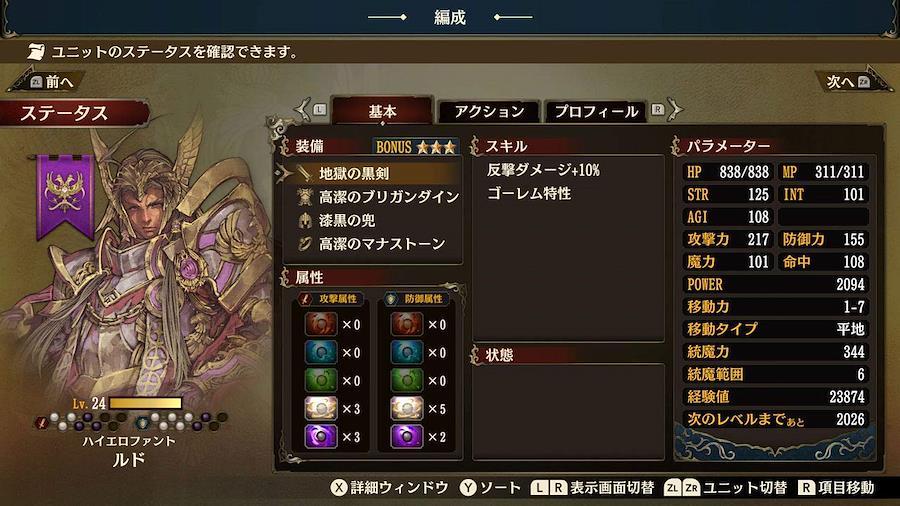Image resolution: width=900 pixels, height=506 pixels.
Task: Select the 基本 tab
Action: tap(382, 111)
